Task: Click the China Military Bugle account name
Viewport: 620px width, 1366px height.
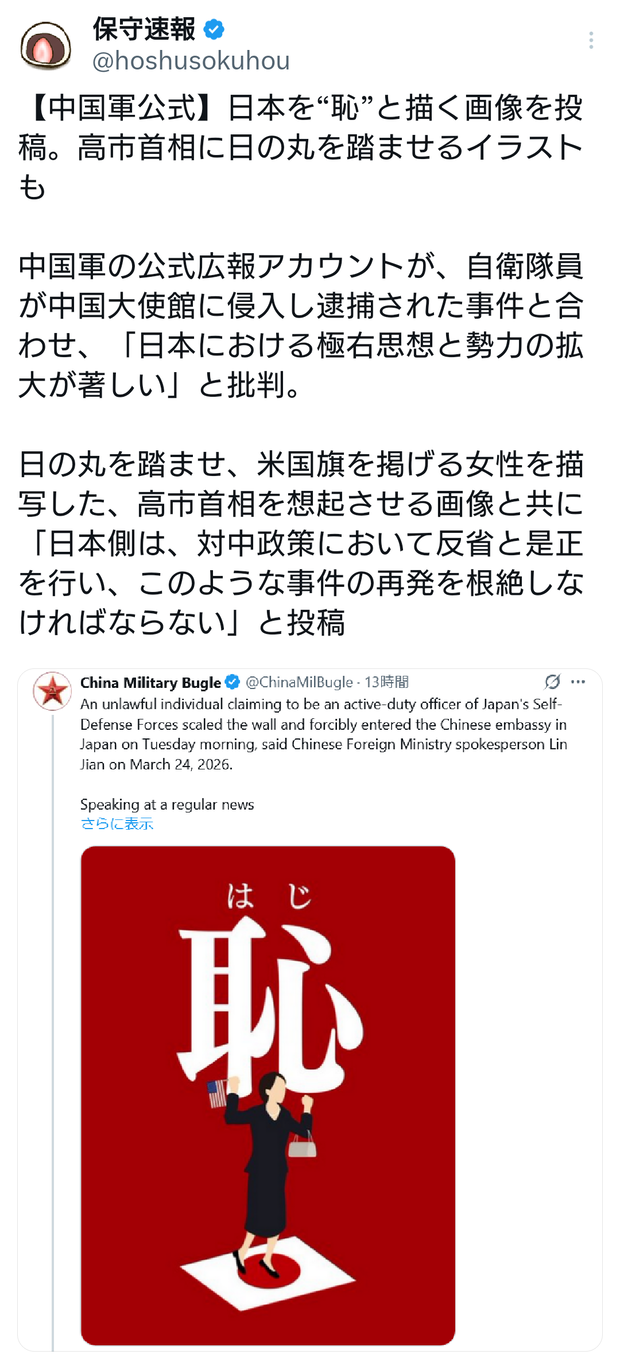Action: click(x=150, y=682)
